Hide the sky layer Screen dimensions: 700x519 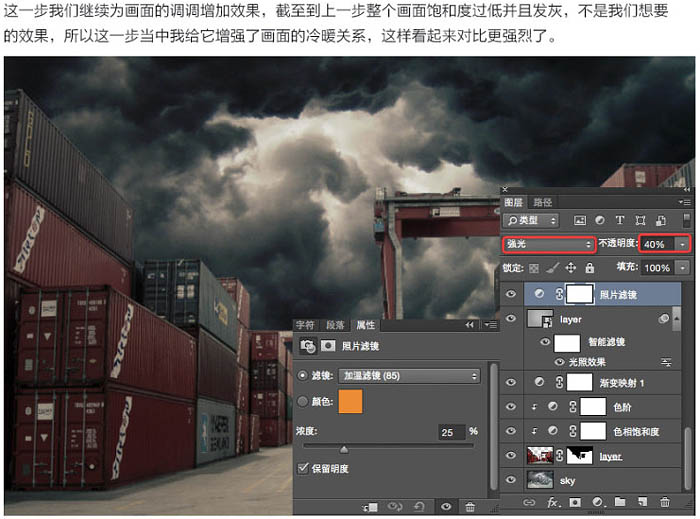coord(511,480)
